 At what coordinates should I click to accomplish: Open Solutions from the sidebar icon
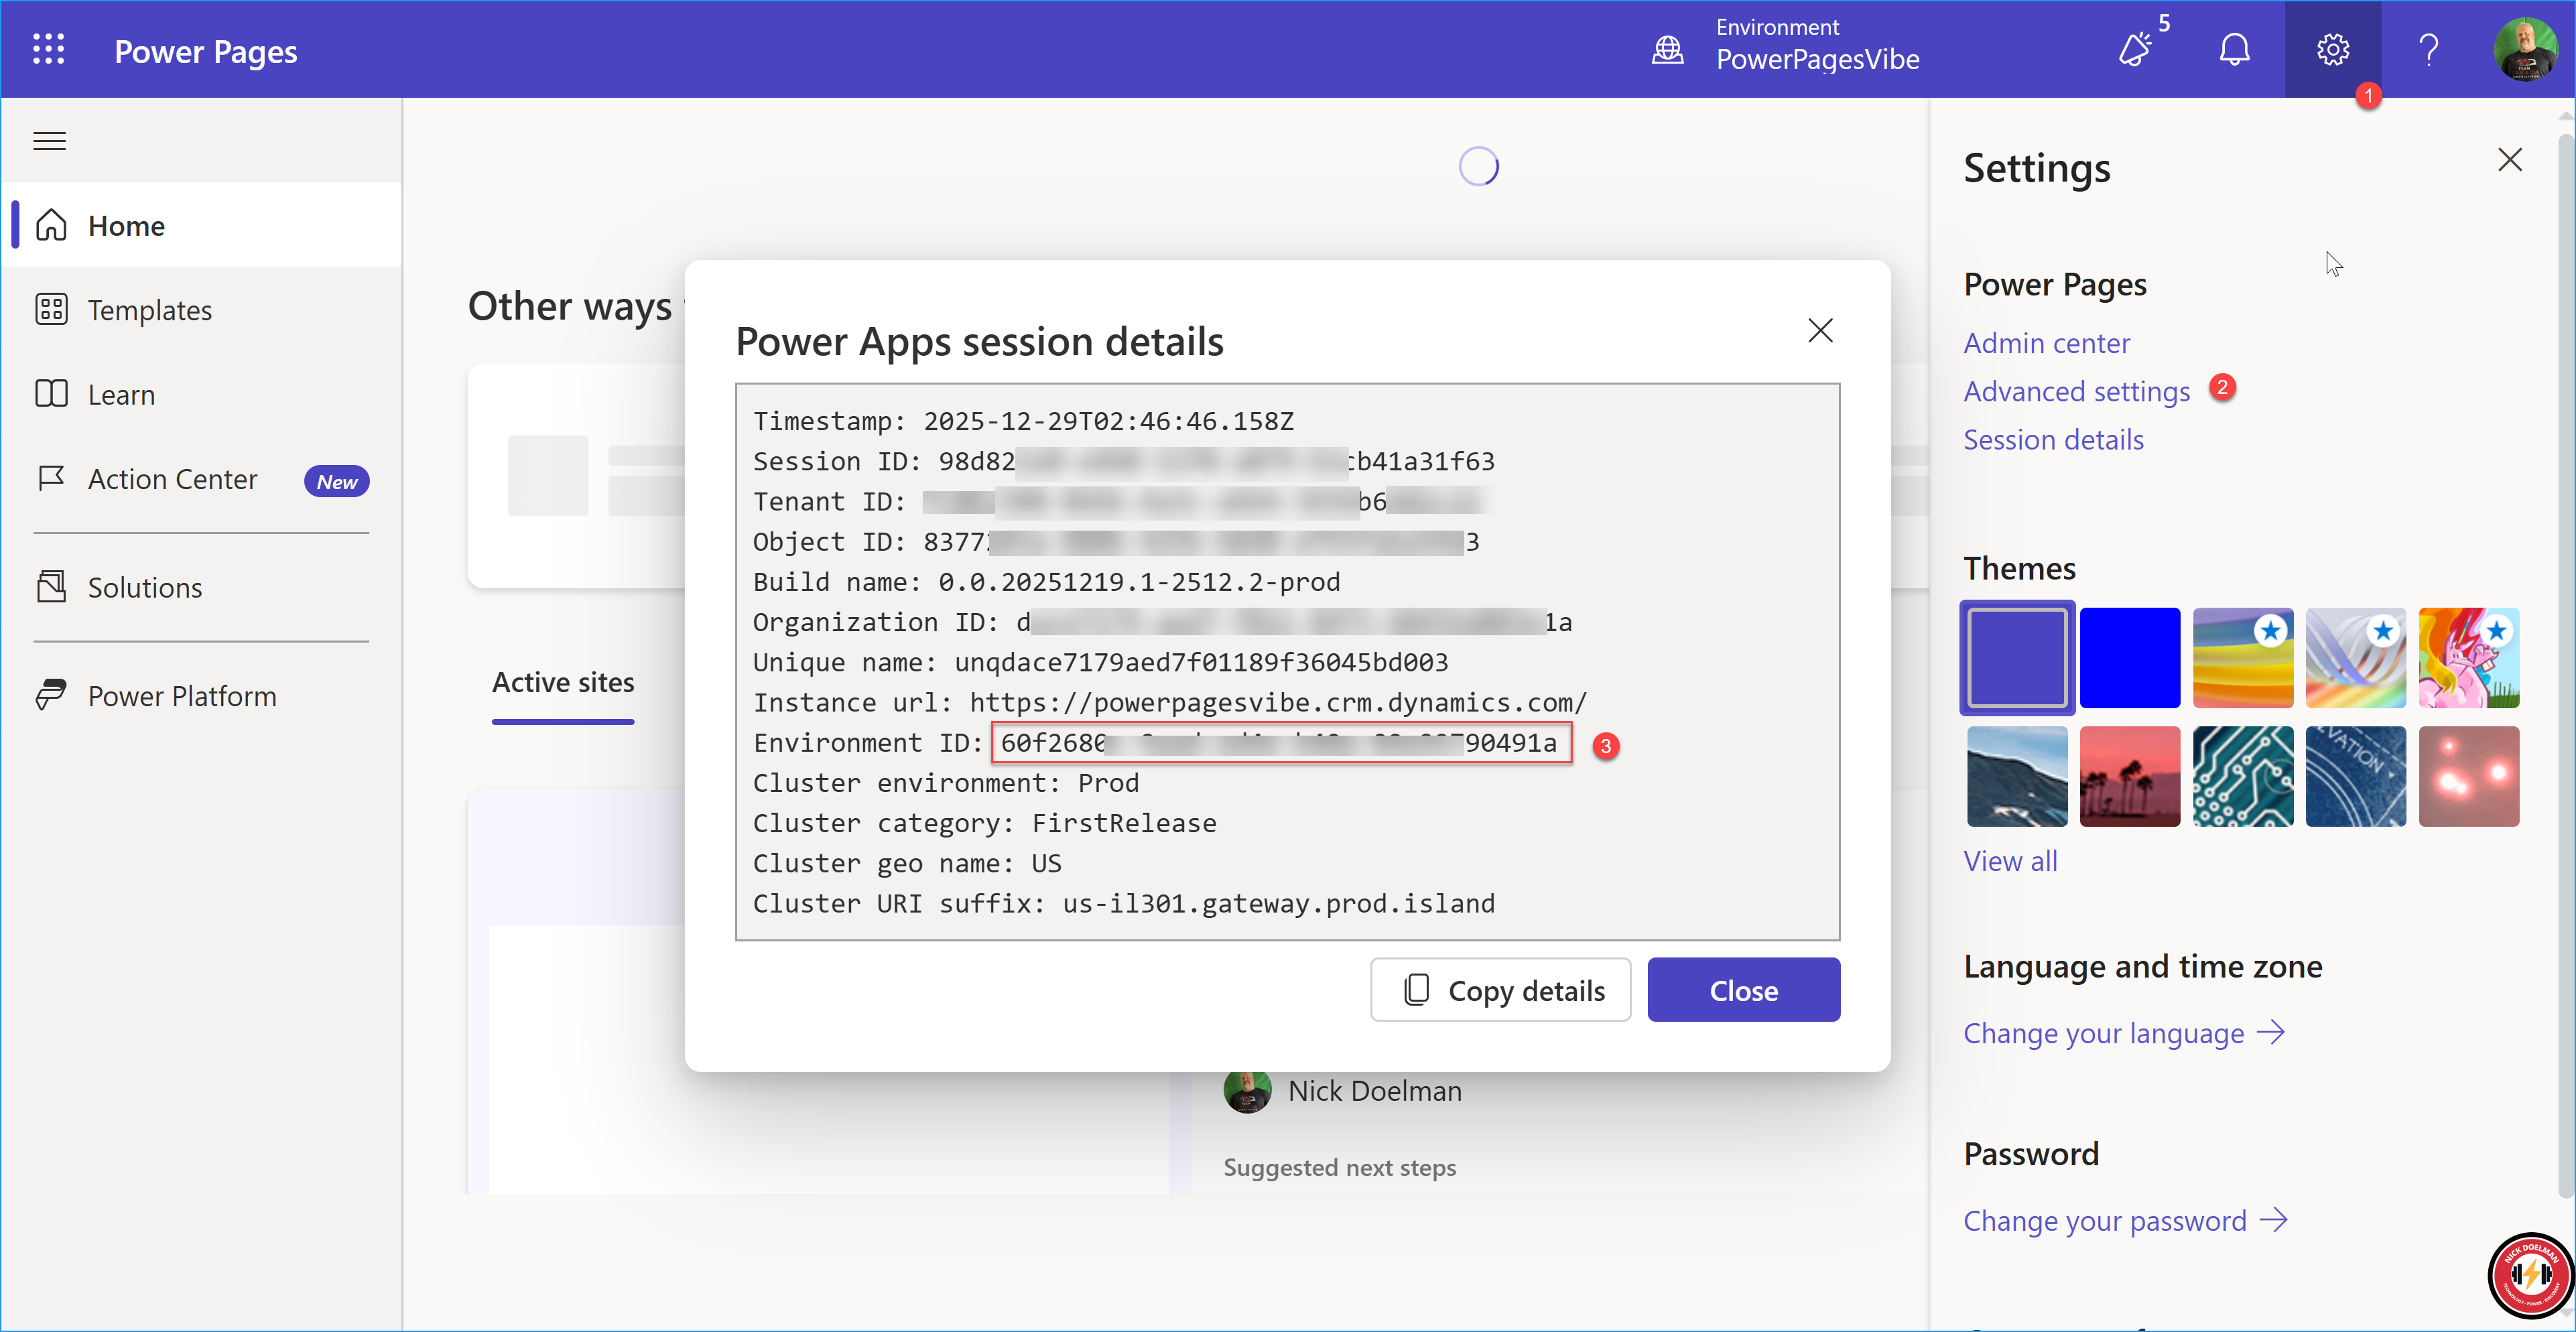[x=52, y=587]
